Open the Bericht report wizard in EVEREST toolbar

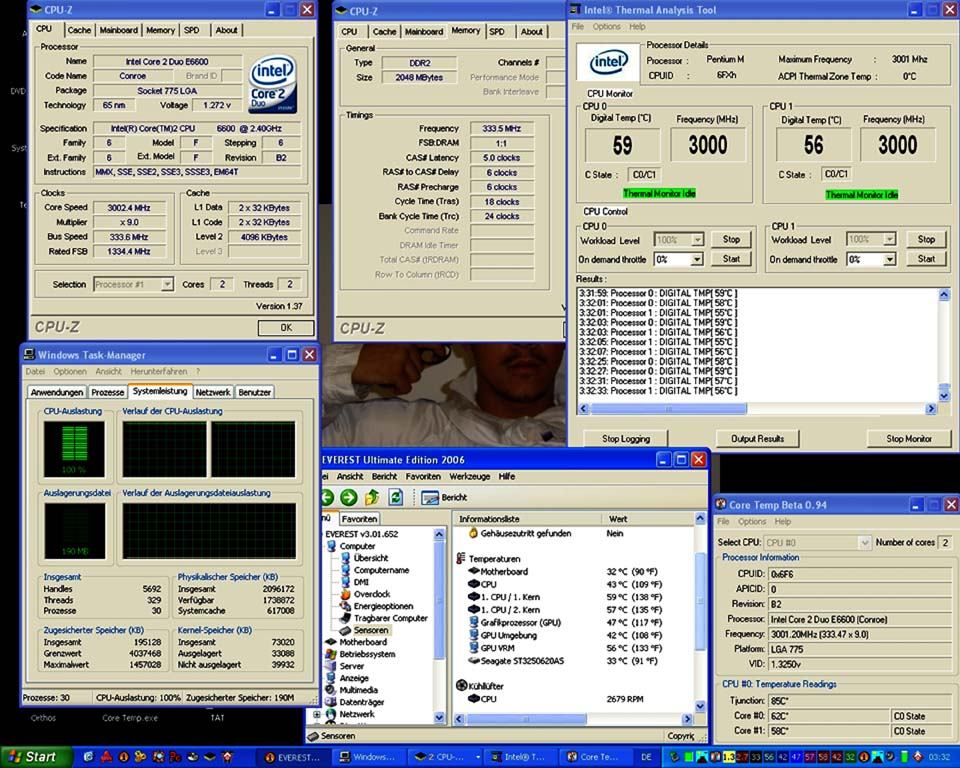[x=444, y=497]
